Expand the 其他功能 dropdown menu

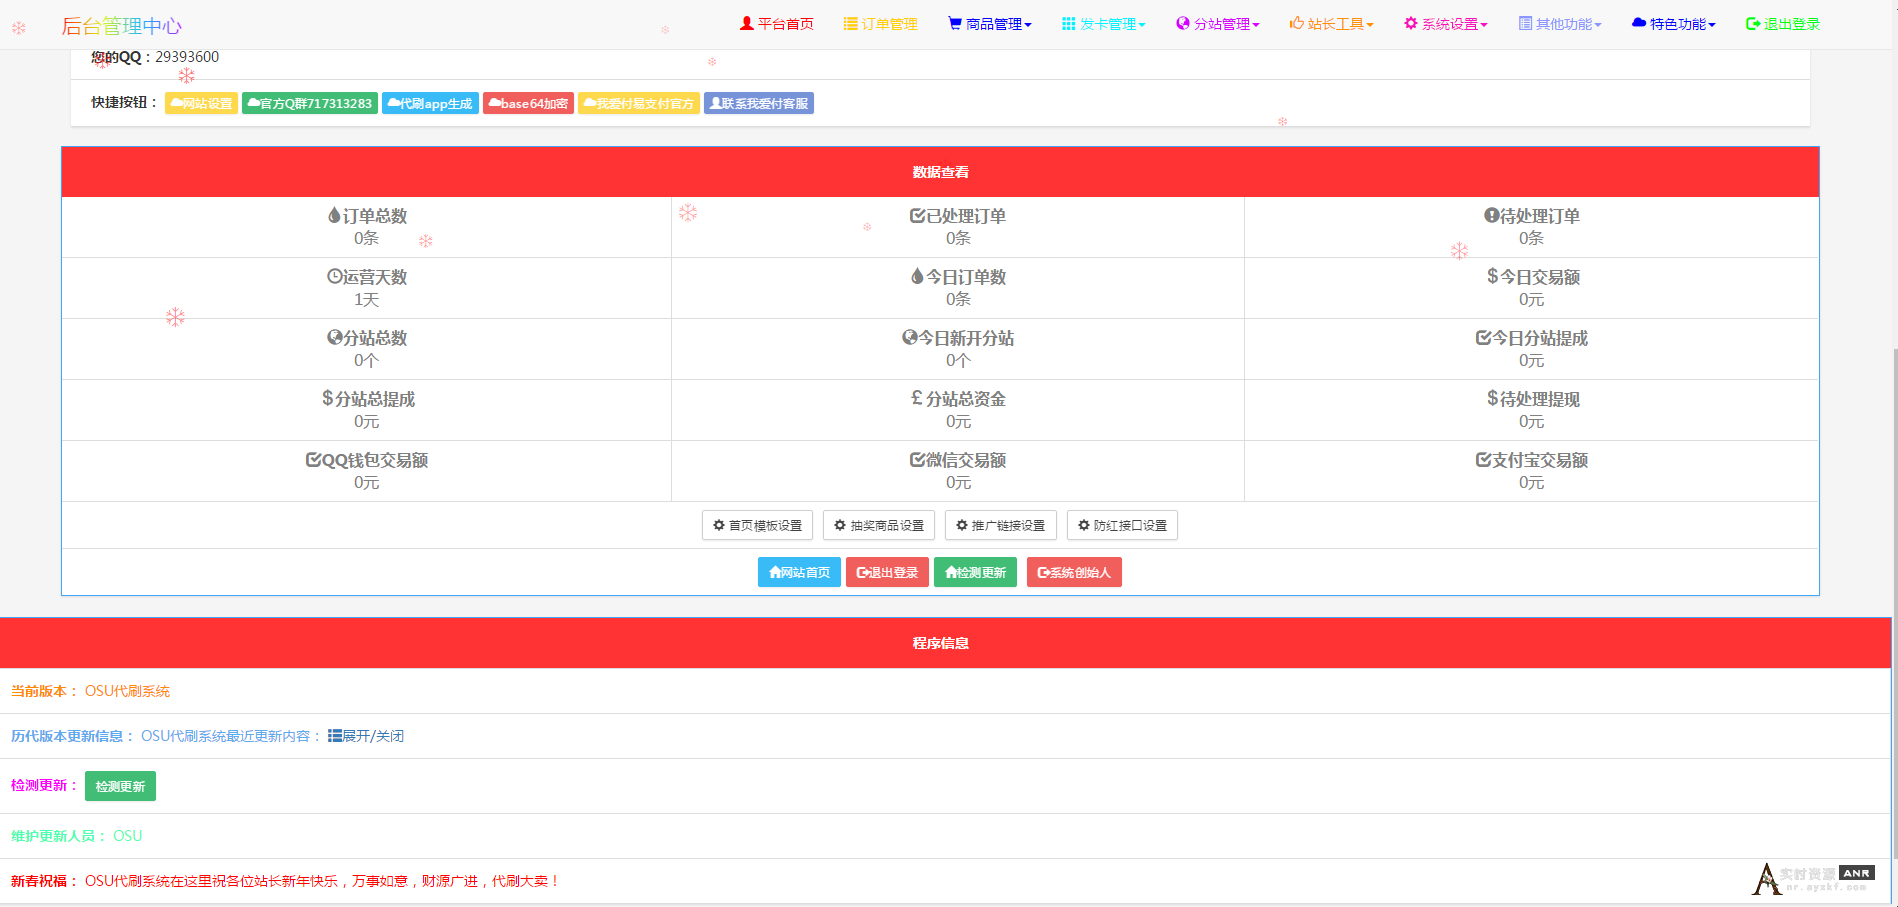pos(1560,24)
